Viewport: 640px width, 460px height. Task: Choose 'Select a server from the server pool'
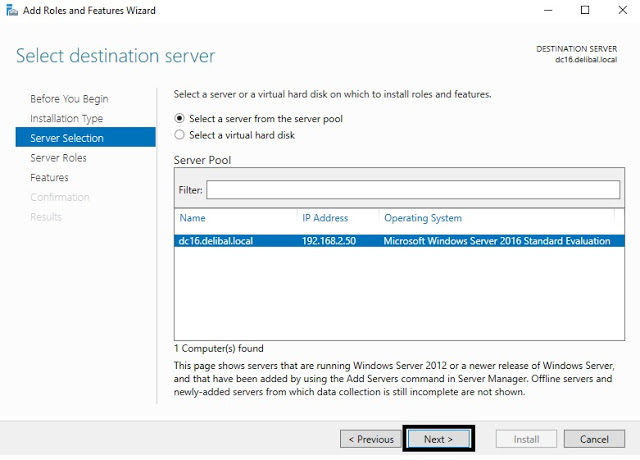click(x=180, y=118)
